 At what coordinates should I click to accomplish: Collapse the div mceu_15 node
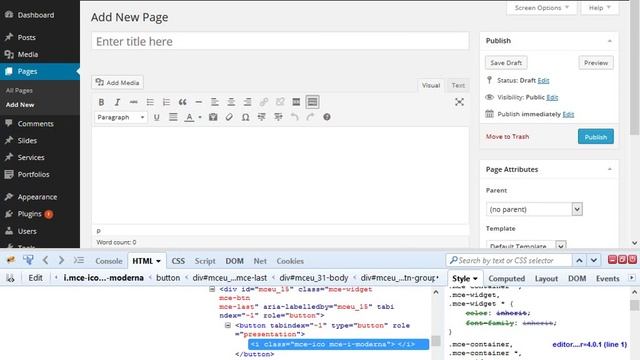[x=212, y=289]
